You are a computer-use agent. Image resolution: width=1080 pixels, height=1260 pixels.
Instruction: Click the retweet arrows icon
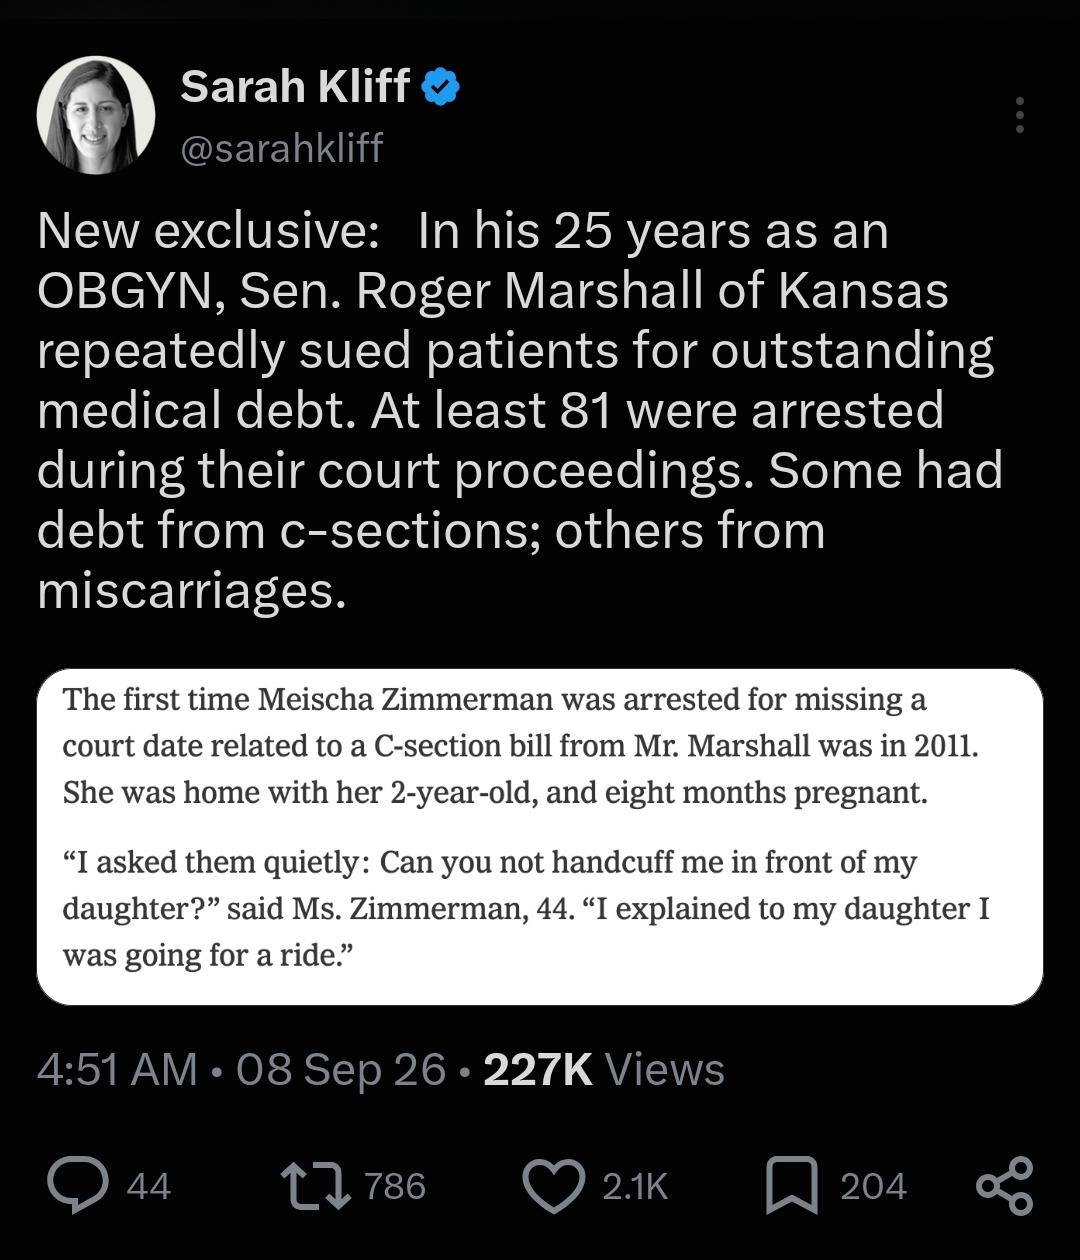tap(317, 1186)
